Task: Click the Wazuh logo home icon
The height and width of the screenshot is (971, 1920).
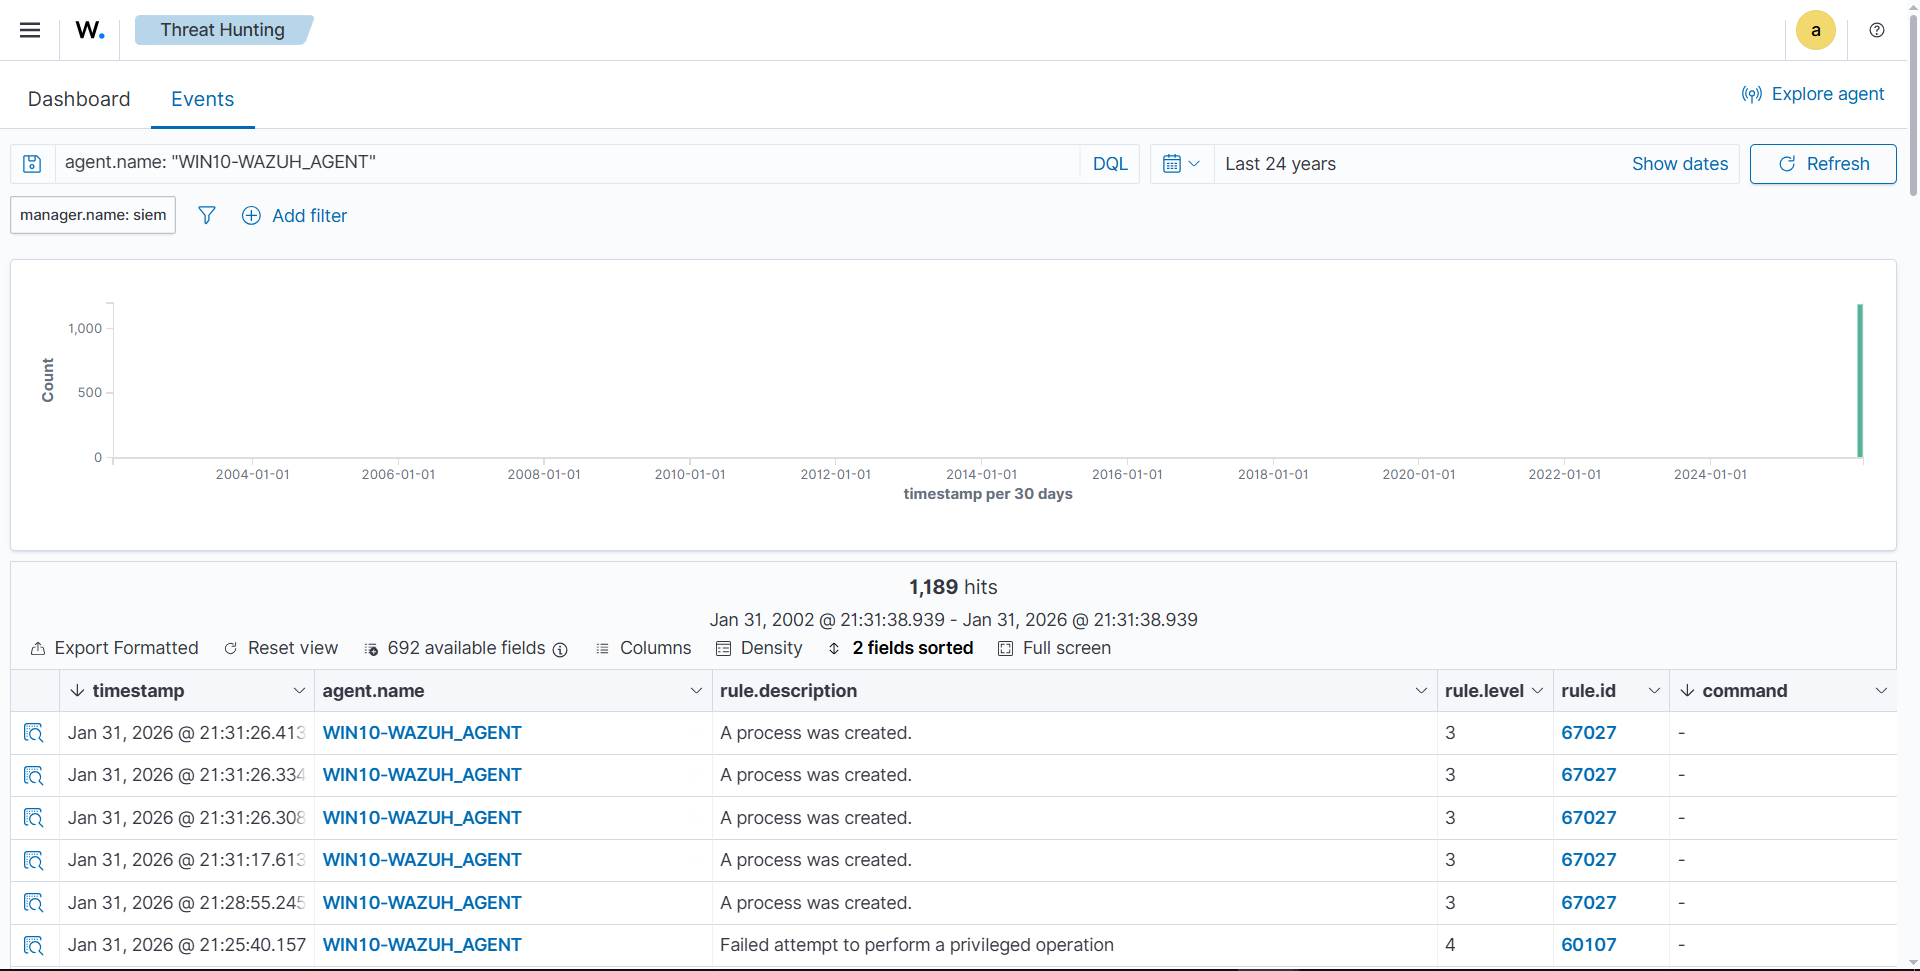Action: click(90, 30)
